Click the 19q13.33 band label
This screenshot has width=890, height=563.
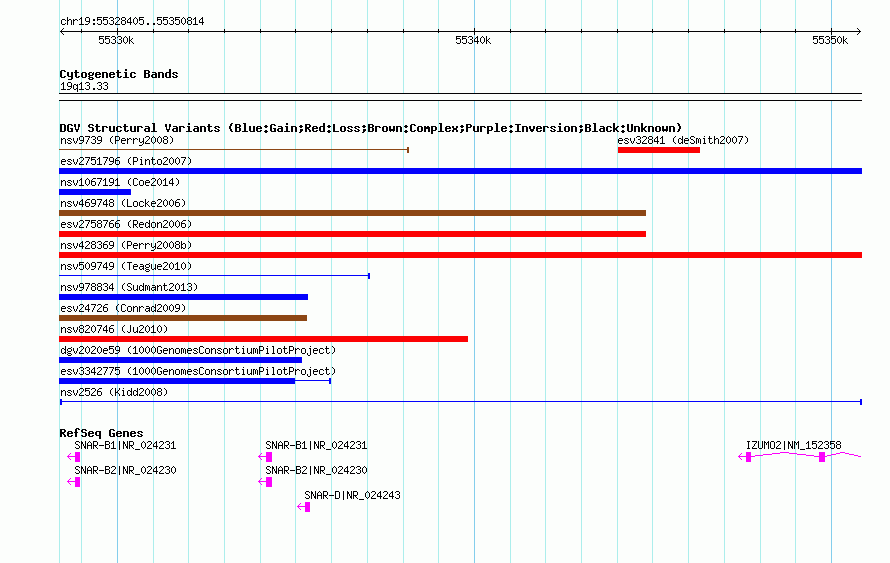tap(84, 86)
